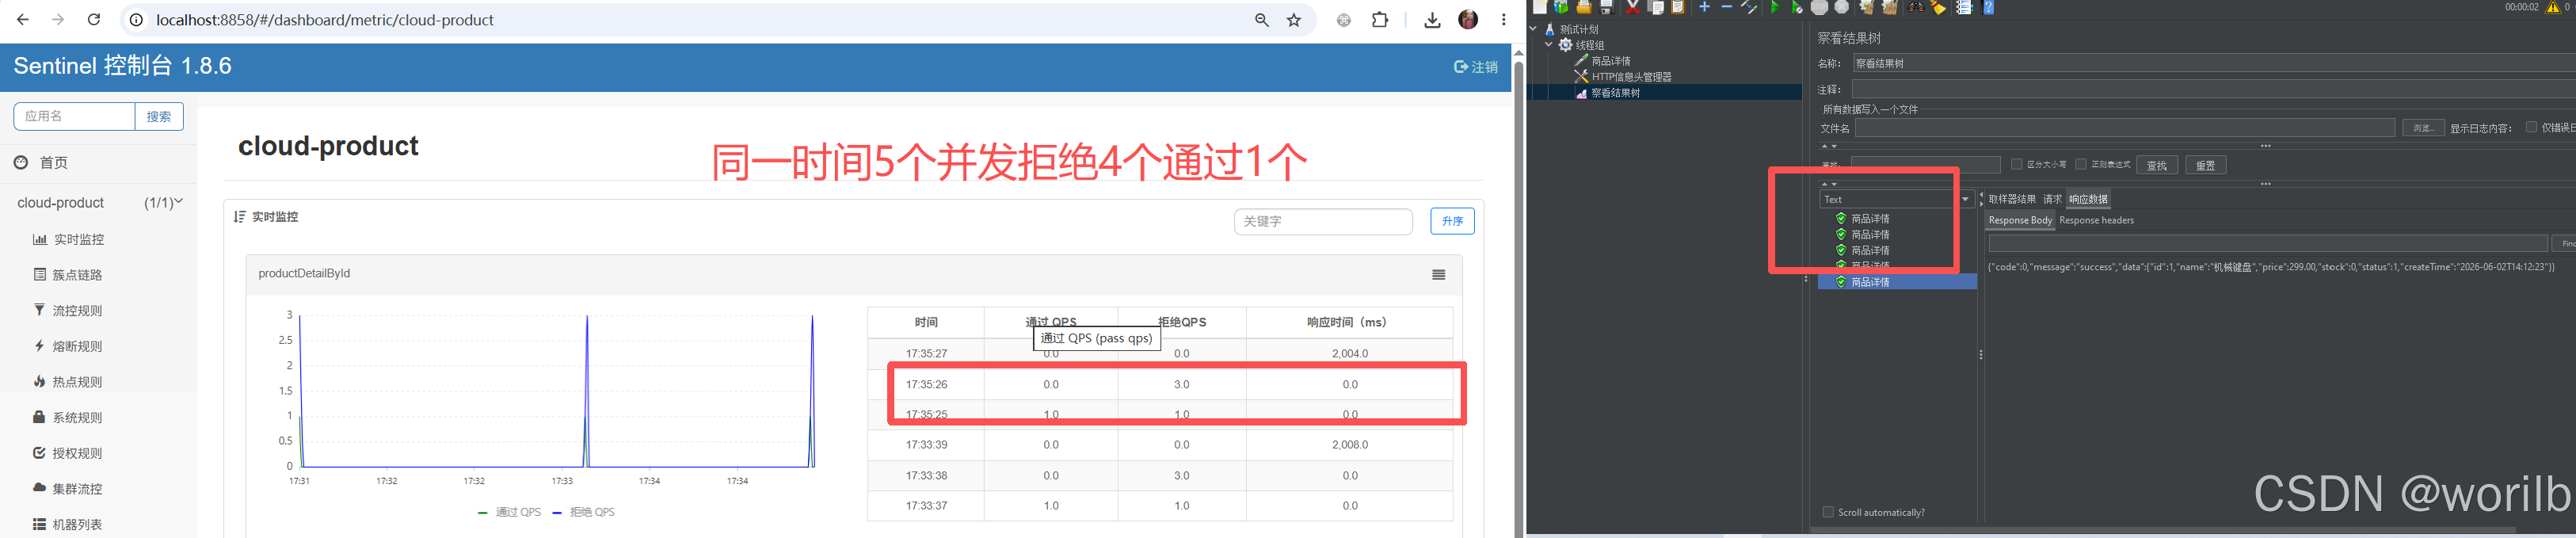Click JMeter Open folder toolbar icon
Image resolution: width=2576 pixels, height=538 pixels.
pos(1584,7)
